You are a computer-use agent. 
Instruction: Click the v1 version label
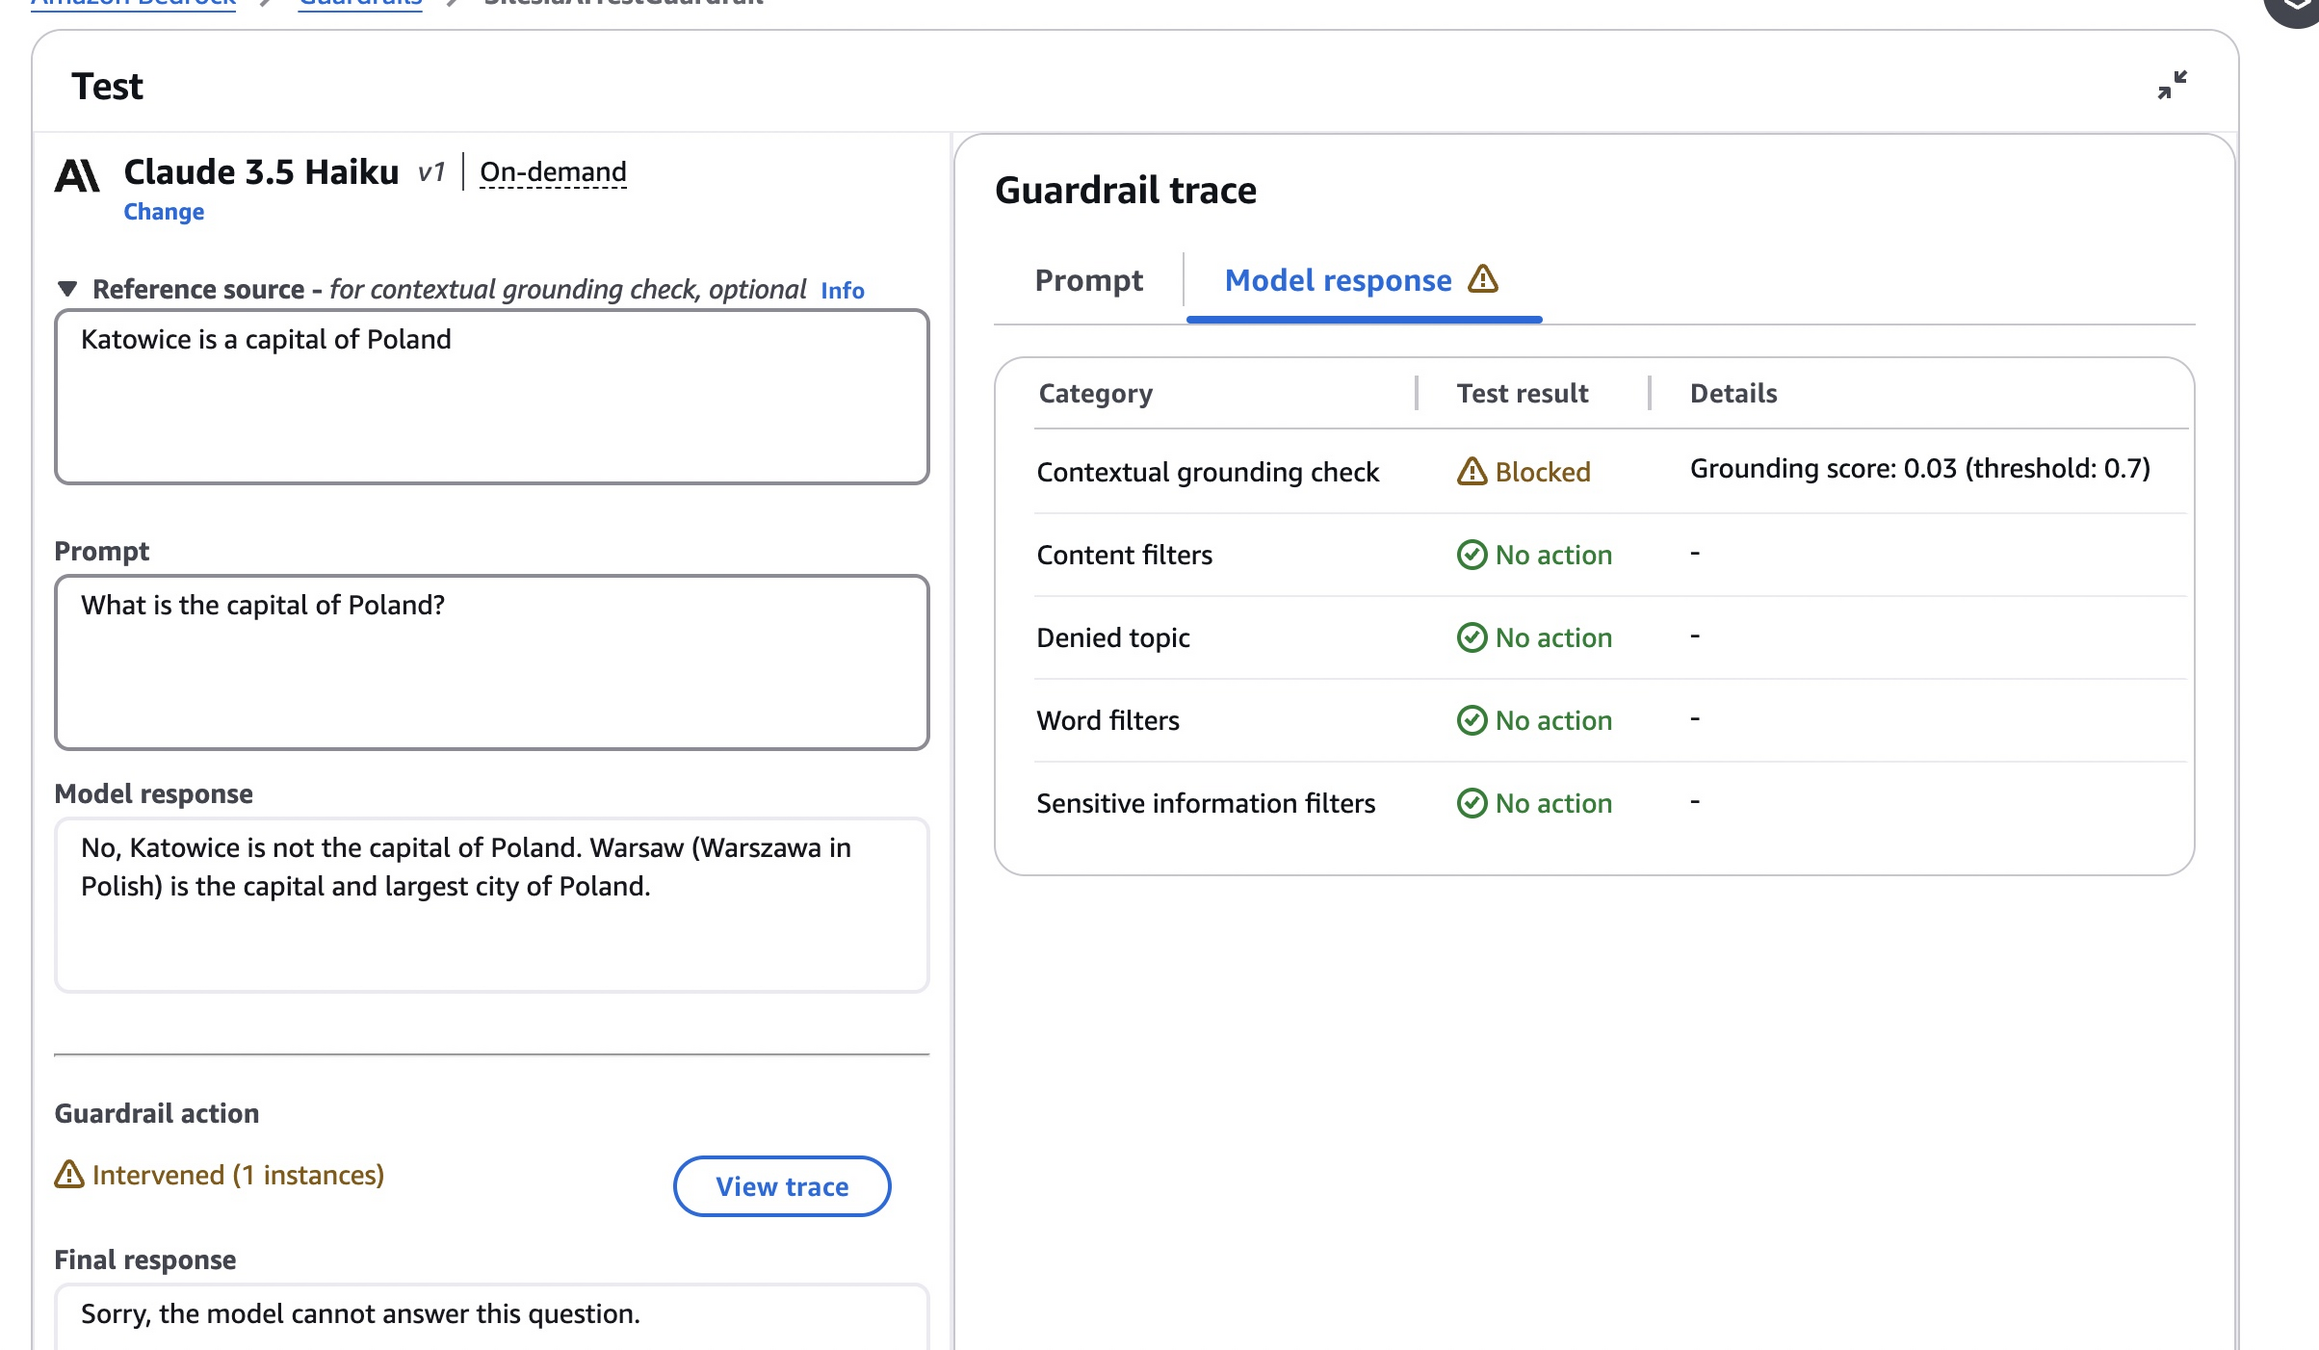(431, 173)
